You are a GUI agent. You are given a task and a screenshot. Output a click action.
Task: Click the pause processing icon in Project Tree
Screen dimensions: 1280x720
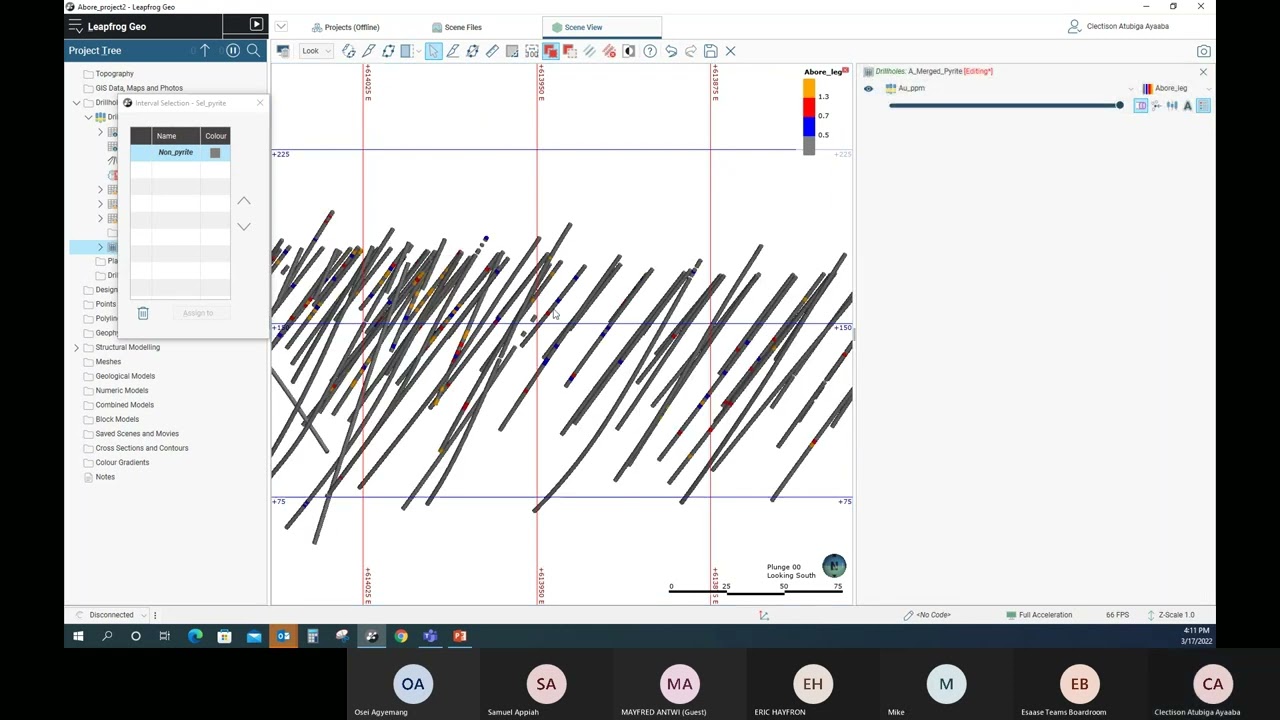[233, 50]
